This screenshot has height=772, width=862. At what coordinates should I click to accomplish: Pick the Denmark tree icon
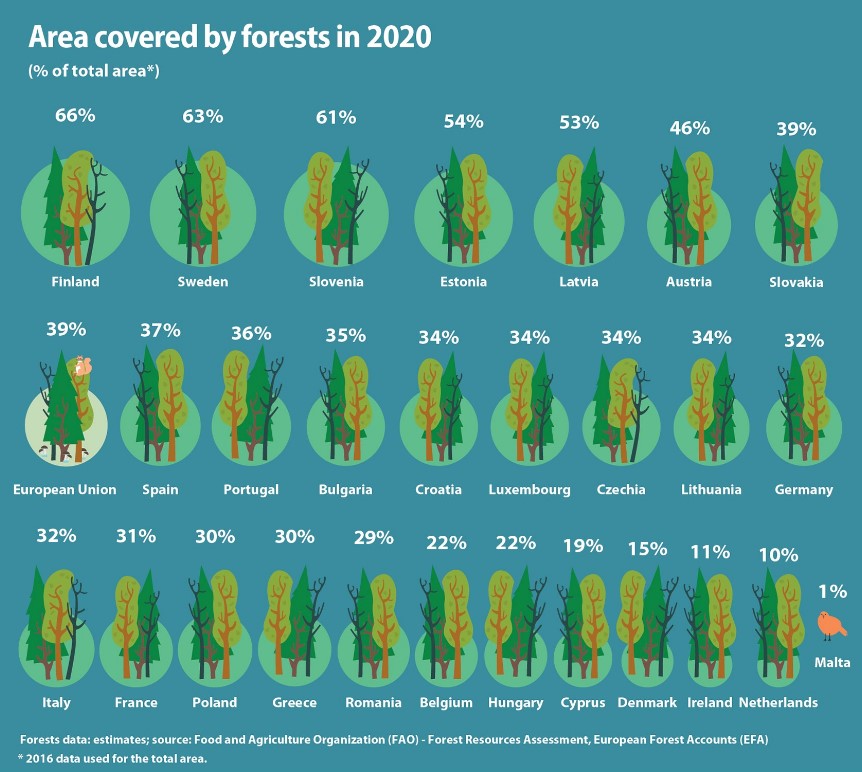[x=647, y=625]
